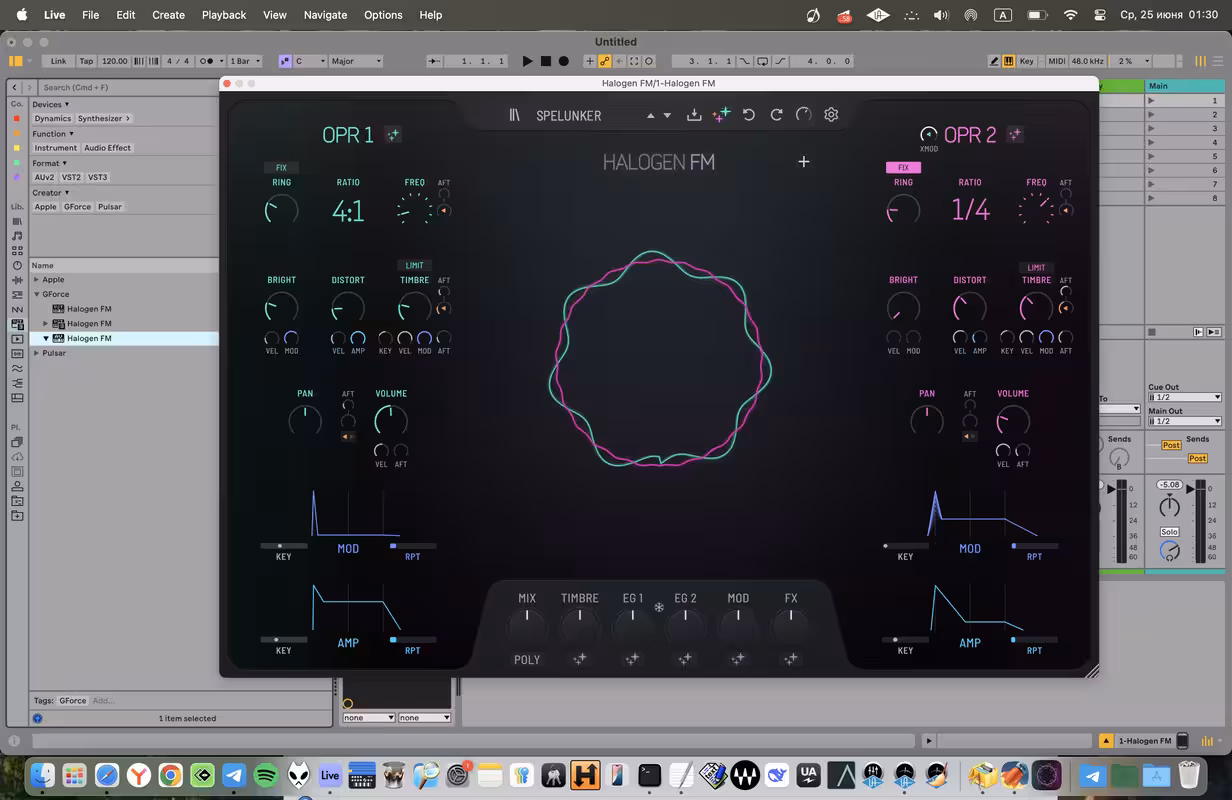
Task: Open Halogen FM settings gear
Action: tap(831, 115)
